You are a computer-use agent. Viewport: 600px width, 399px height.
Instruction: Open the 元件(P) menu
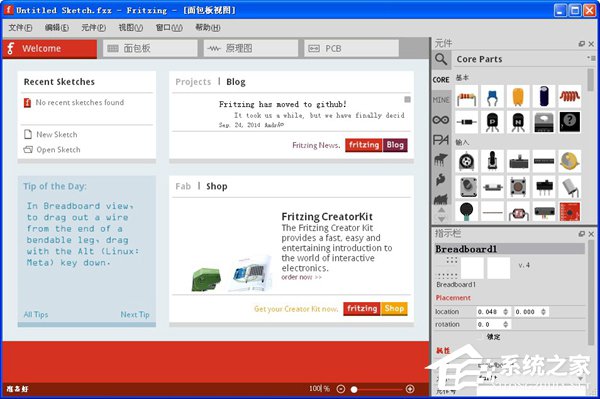point(93,28)
